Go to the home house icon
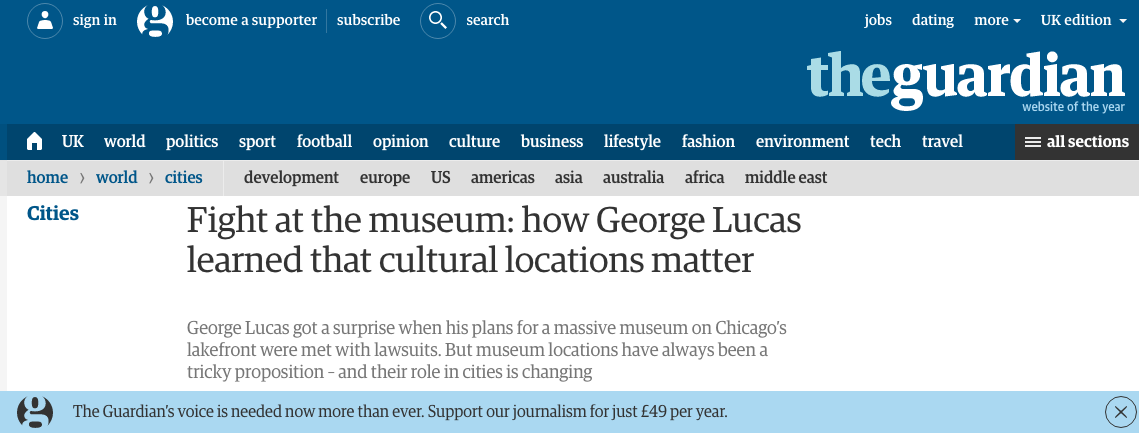The image size is (1139, 433). [x=34, y=142]
